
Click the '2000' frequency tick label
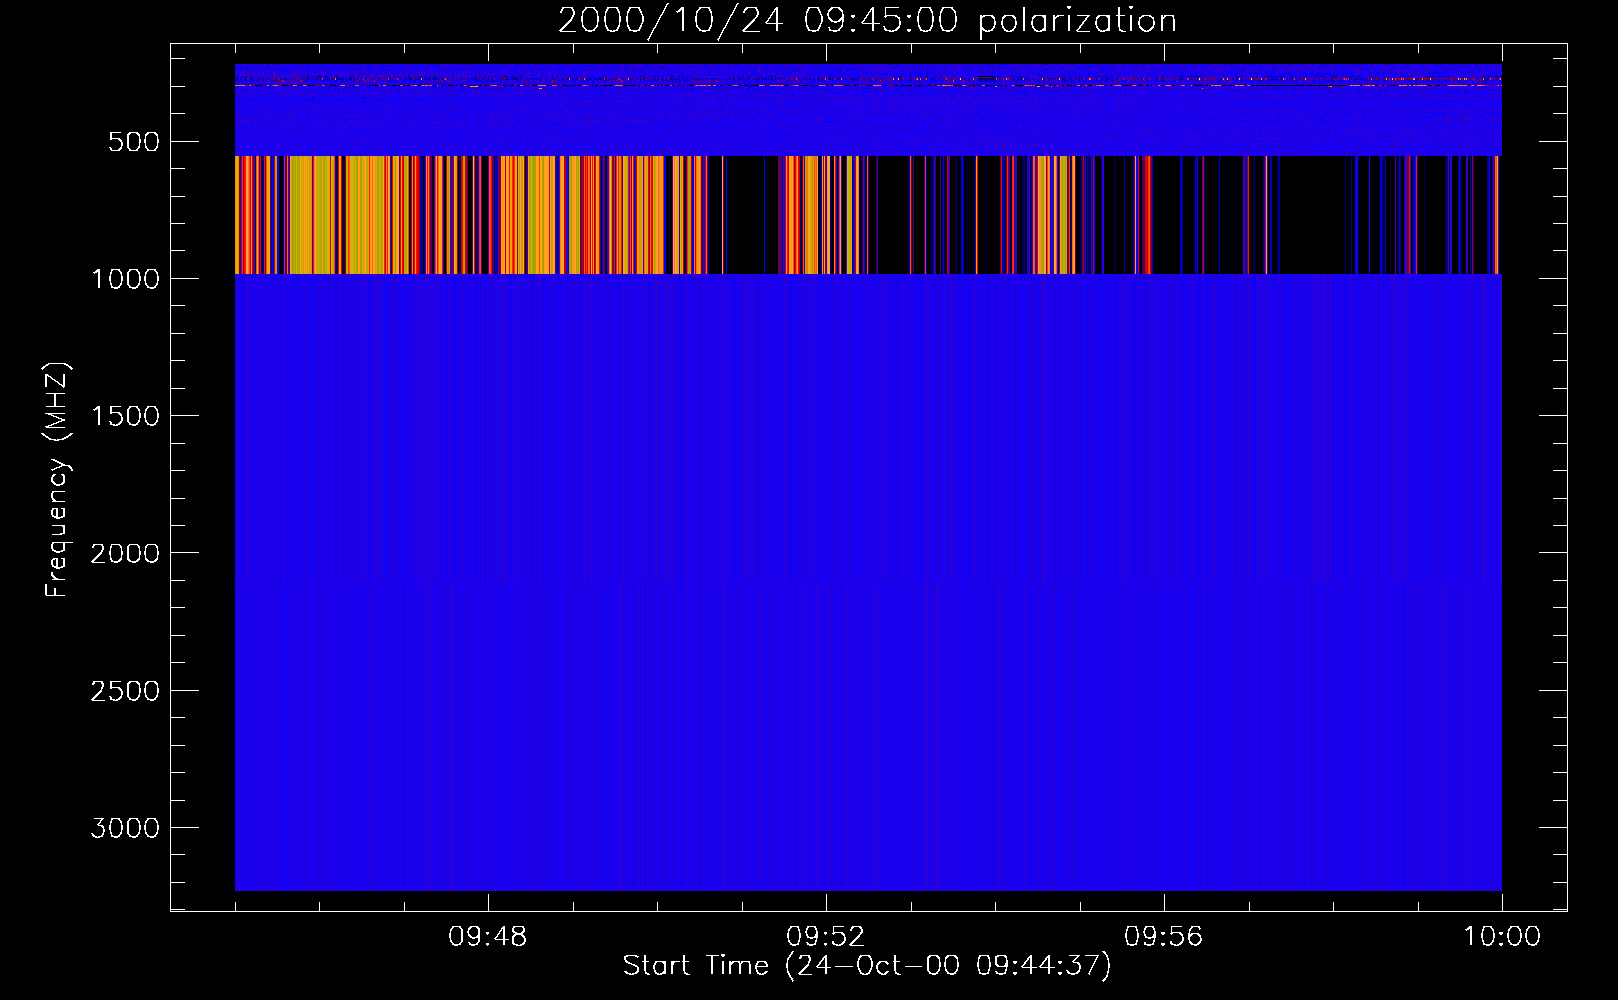(125, 553)
